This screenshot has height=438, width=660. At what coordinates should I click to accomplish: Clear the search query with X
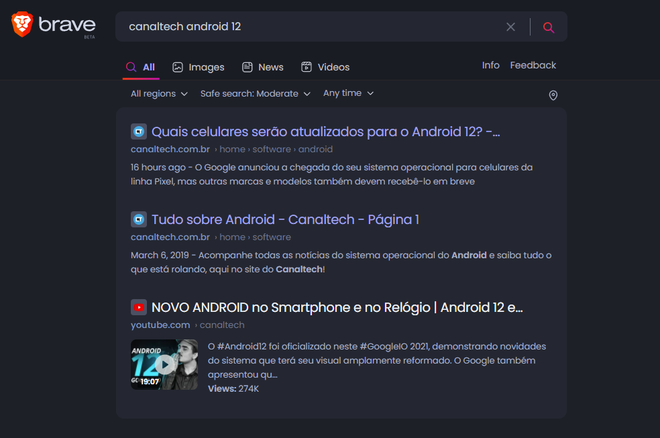coord(511,27)
